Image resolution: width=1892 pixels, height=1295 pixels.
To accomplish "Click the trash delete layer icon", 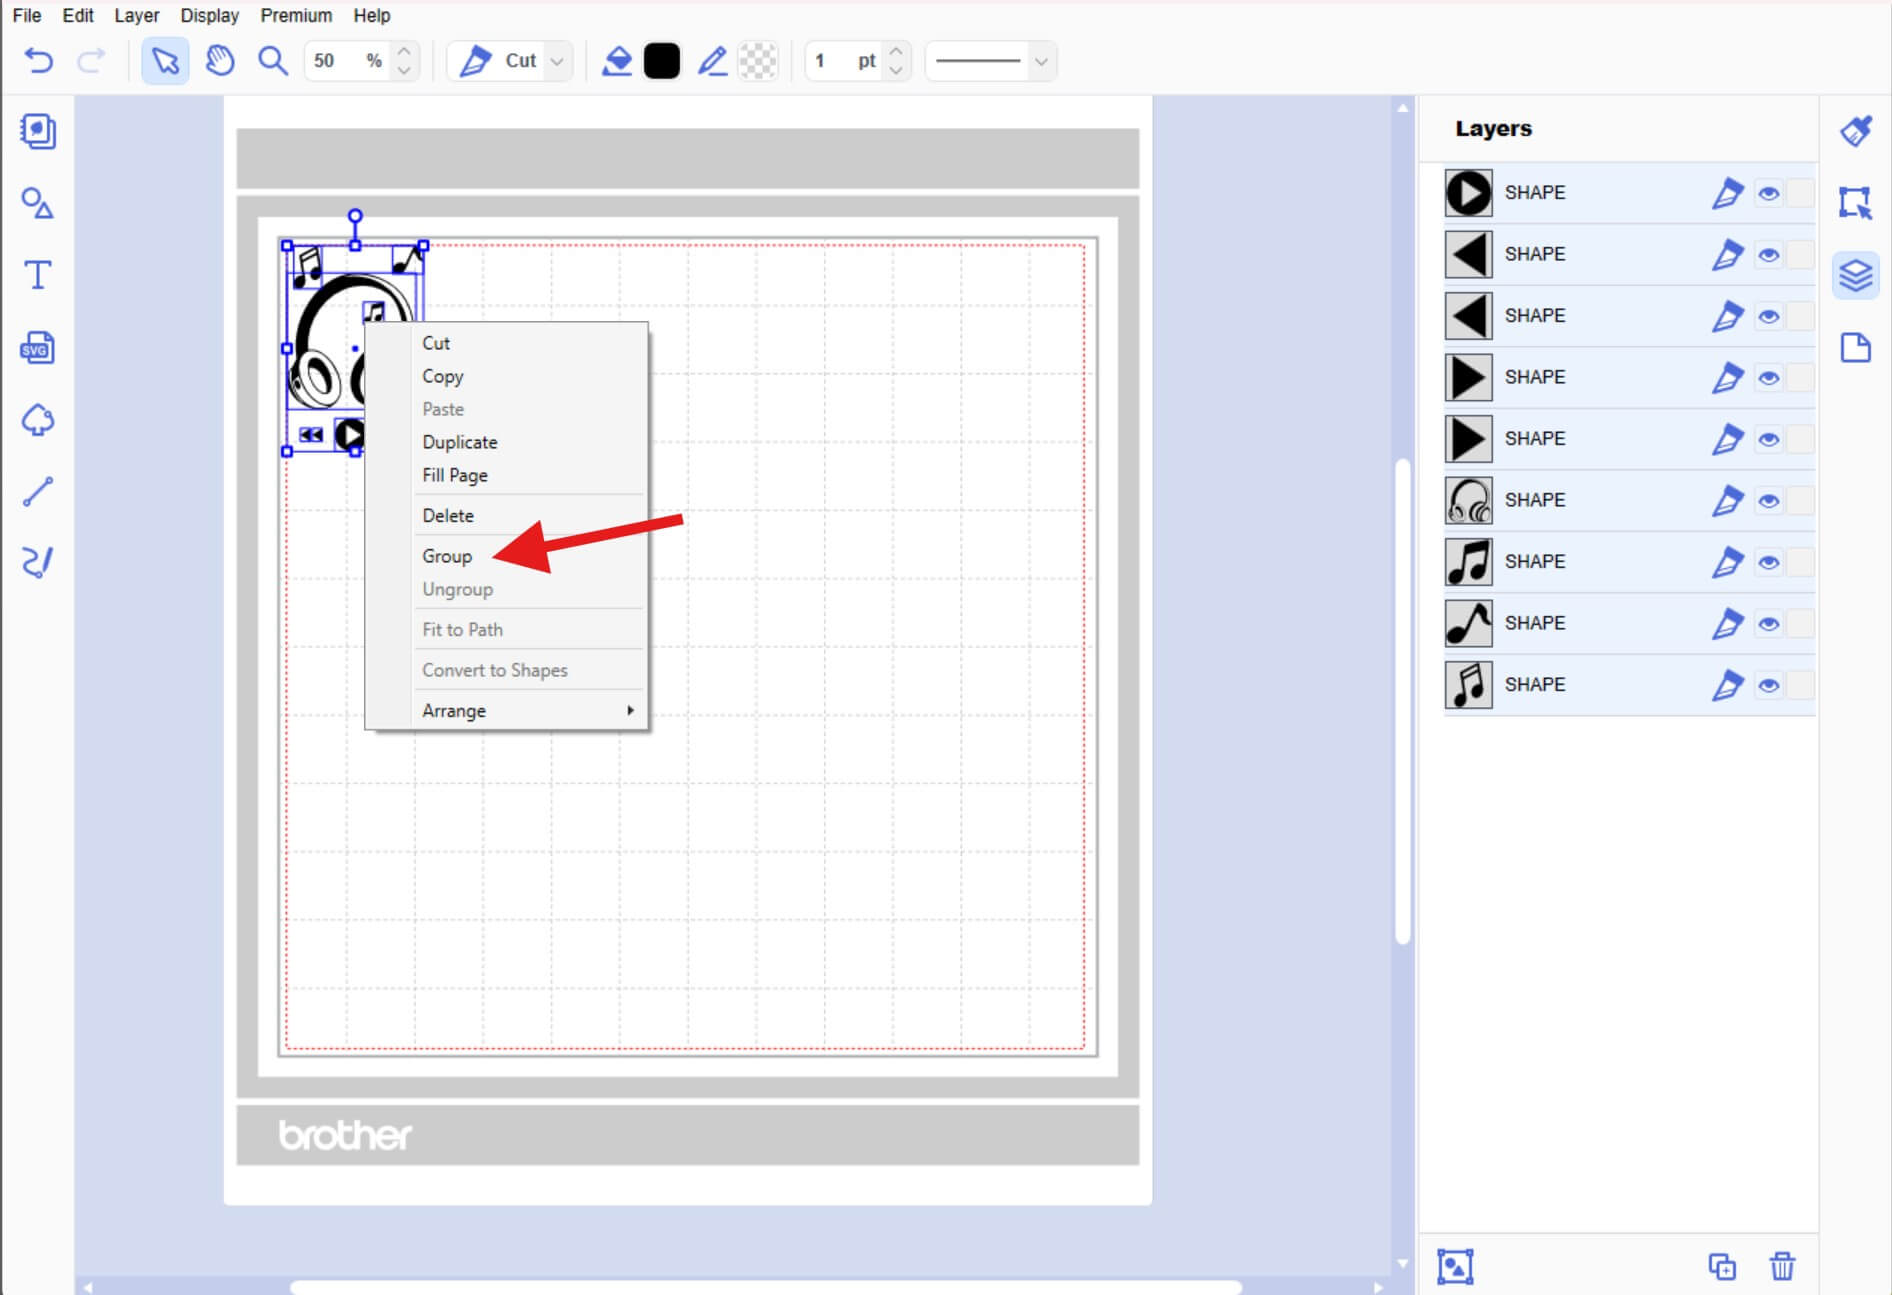I will point(1782,1266).
